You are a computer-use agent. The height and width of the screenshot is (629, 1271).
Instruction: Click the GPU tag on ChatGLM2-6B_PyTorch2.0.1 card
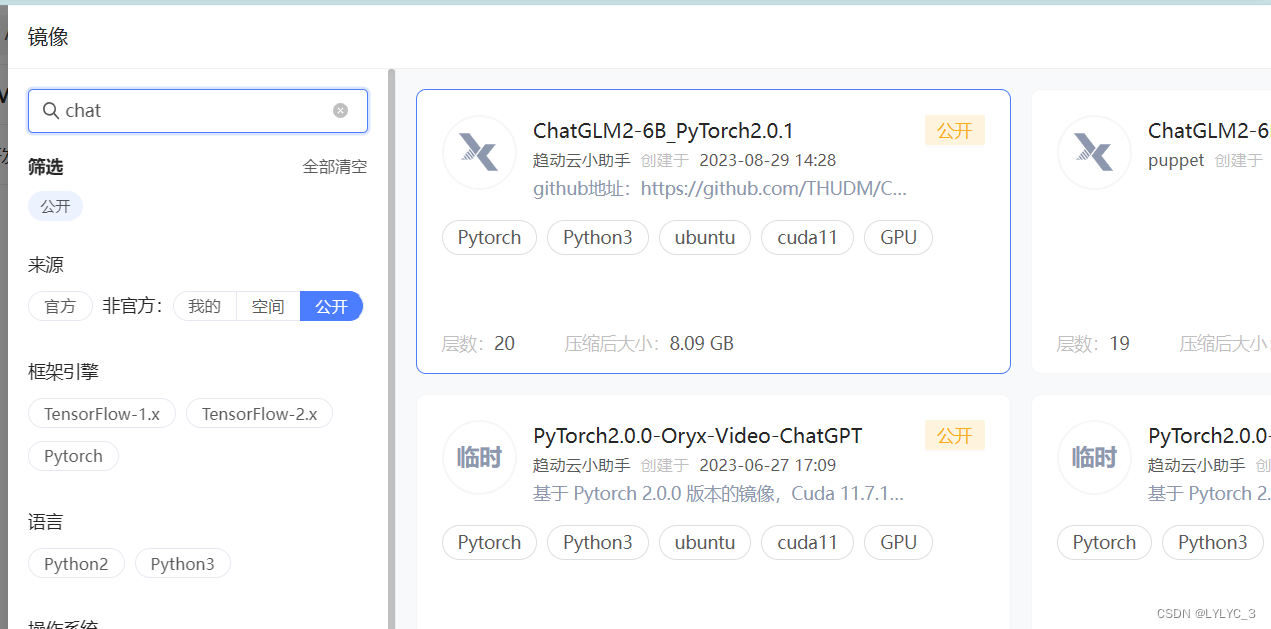[898, 237]
